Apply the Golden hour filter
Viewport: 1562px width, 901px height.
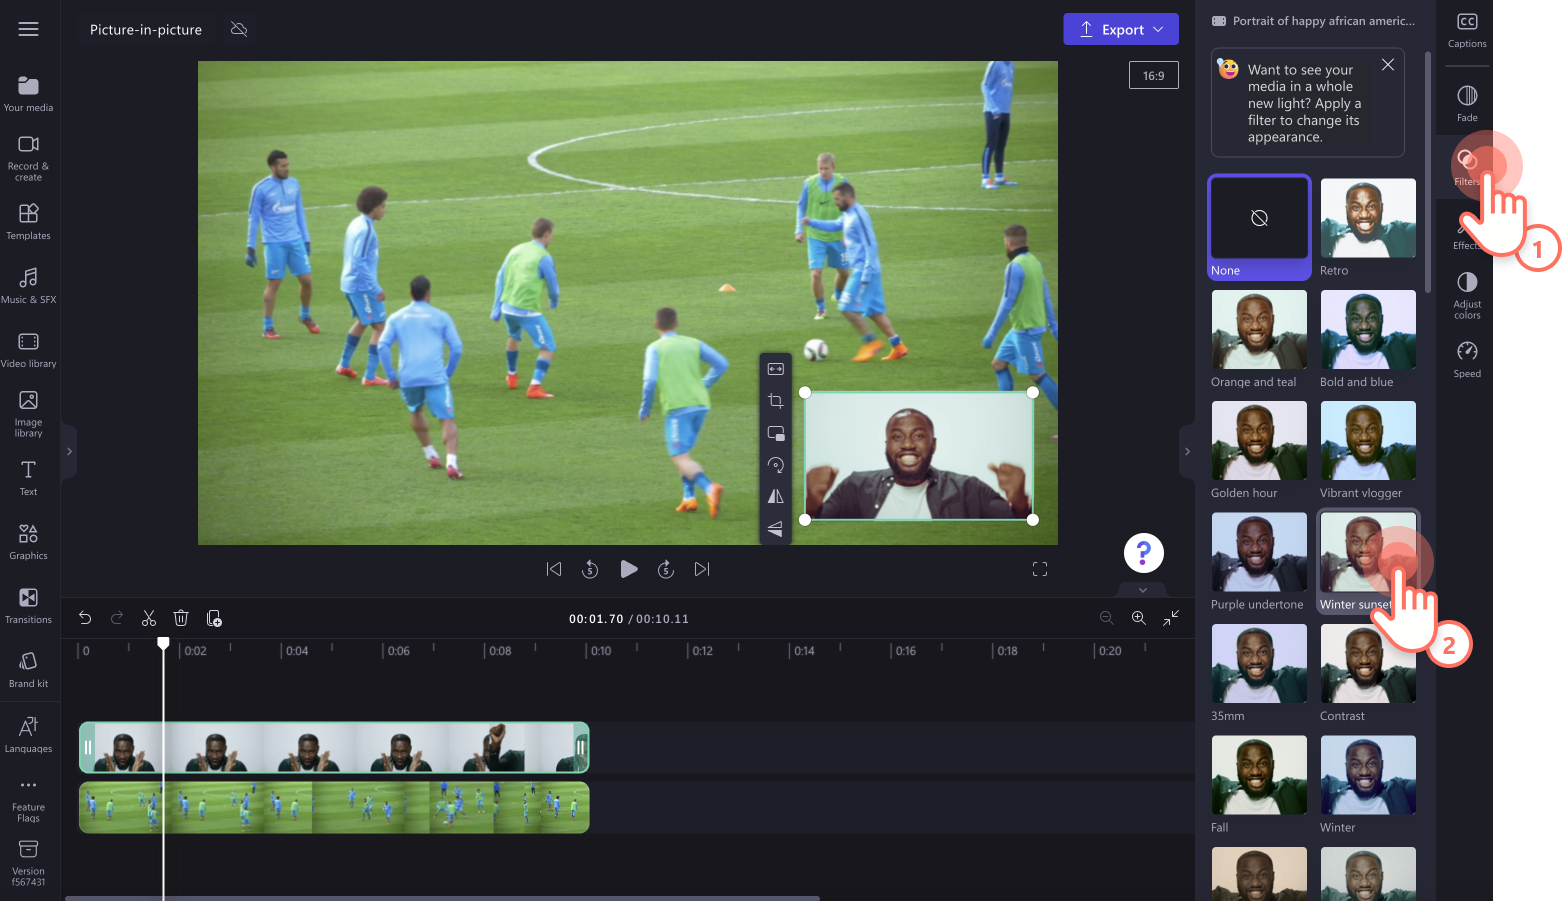pos(1259,451)
